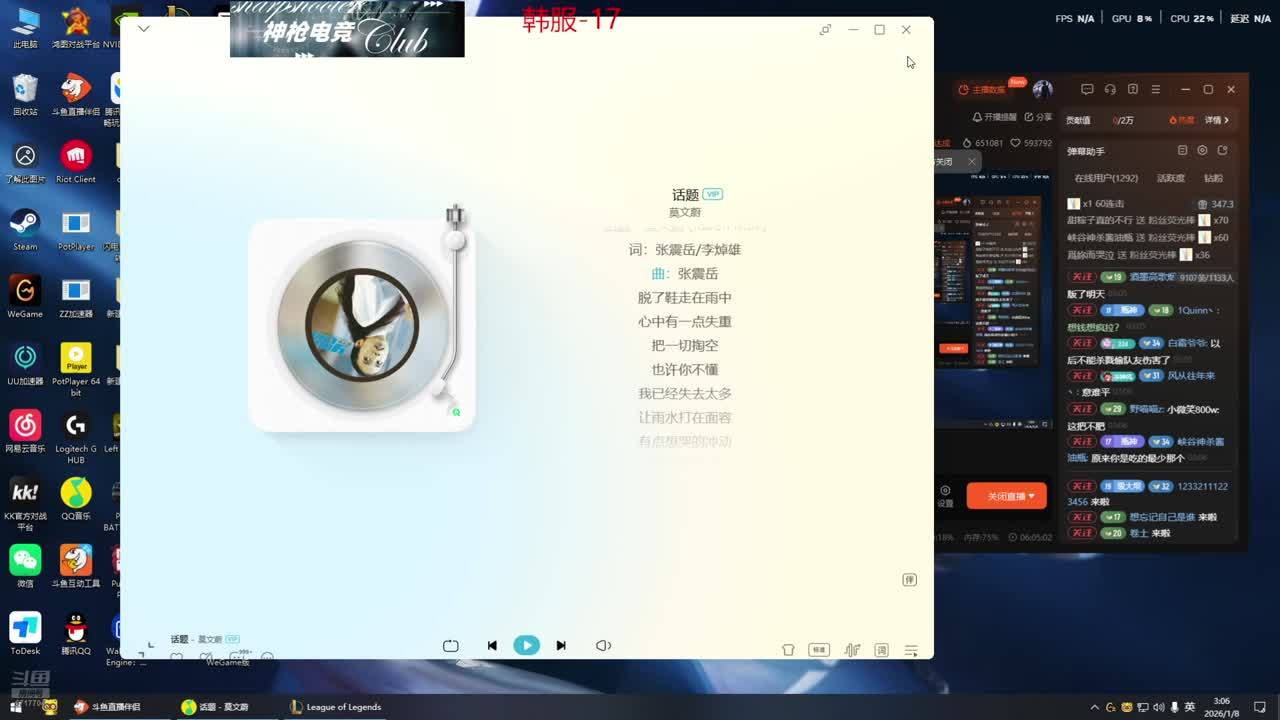
Task: Click the 分享 share button
Action: (x=1037, y=117)
